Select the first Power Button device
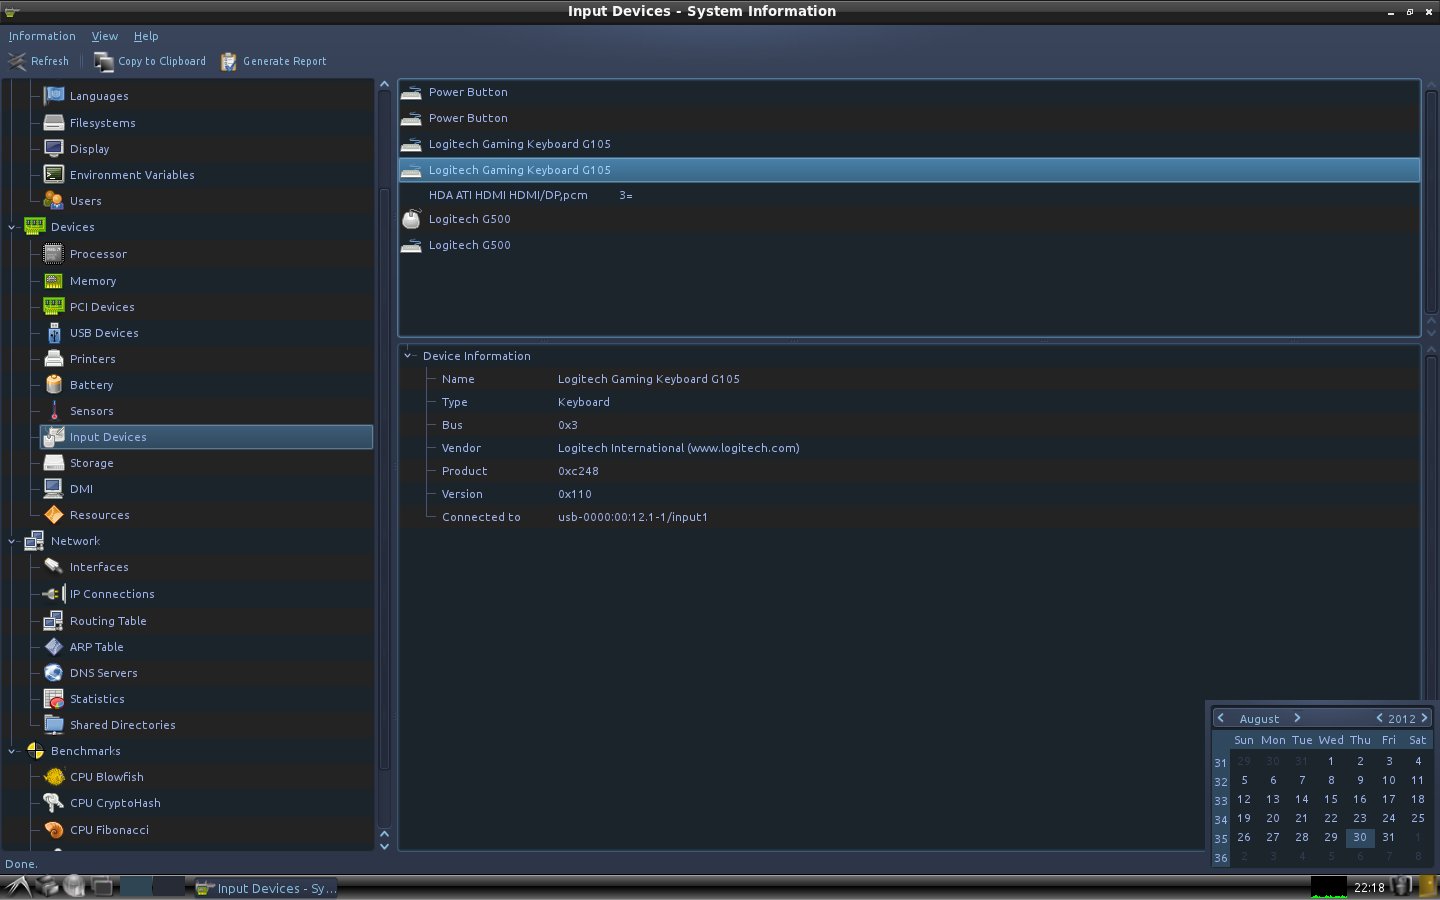The height and width of the screenshot is (900, 1440). click(x=909, y=92)
